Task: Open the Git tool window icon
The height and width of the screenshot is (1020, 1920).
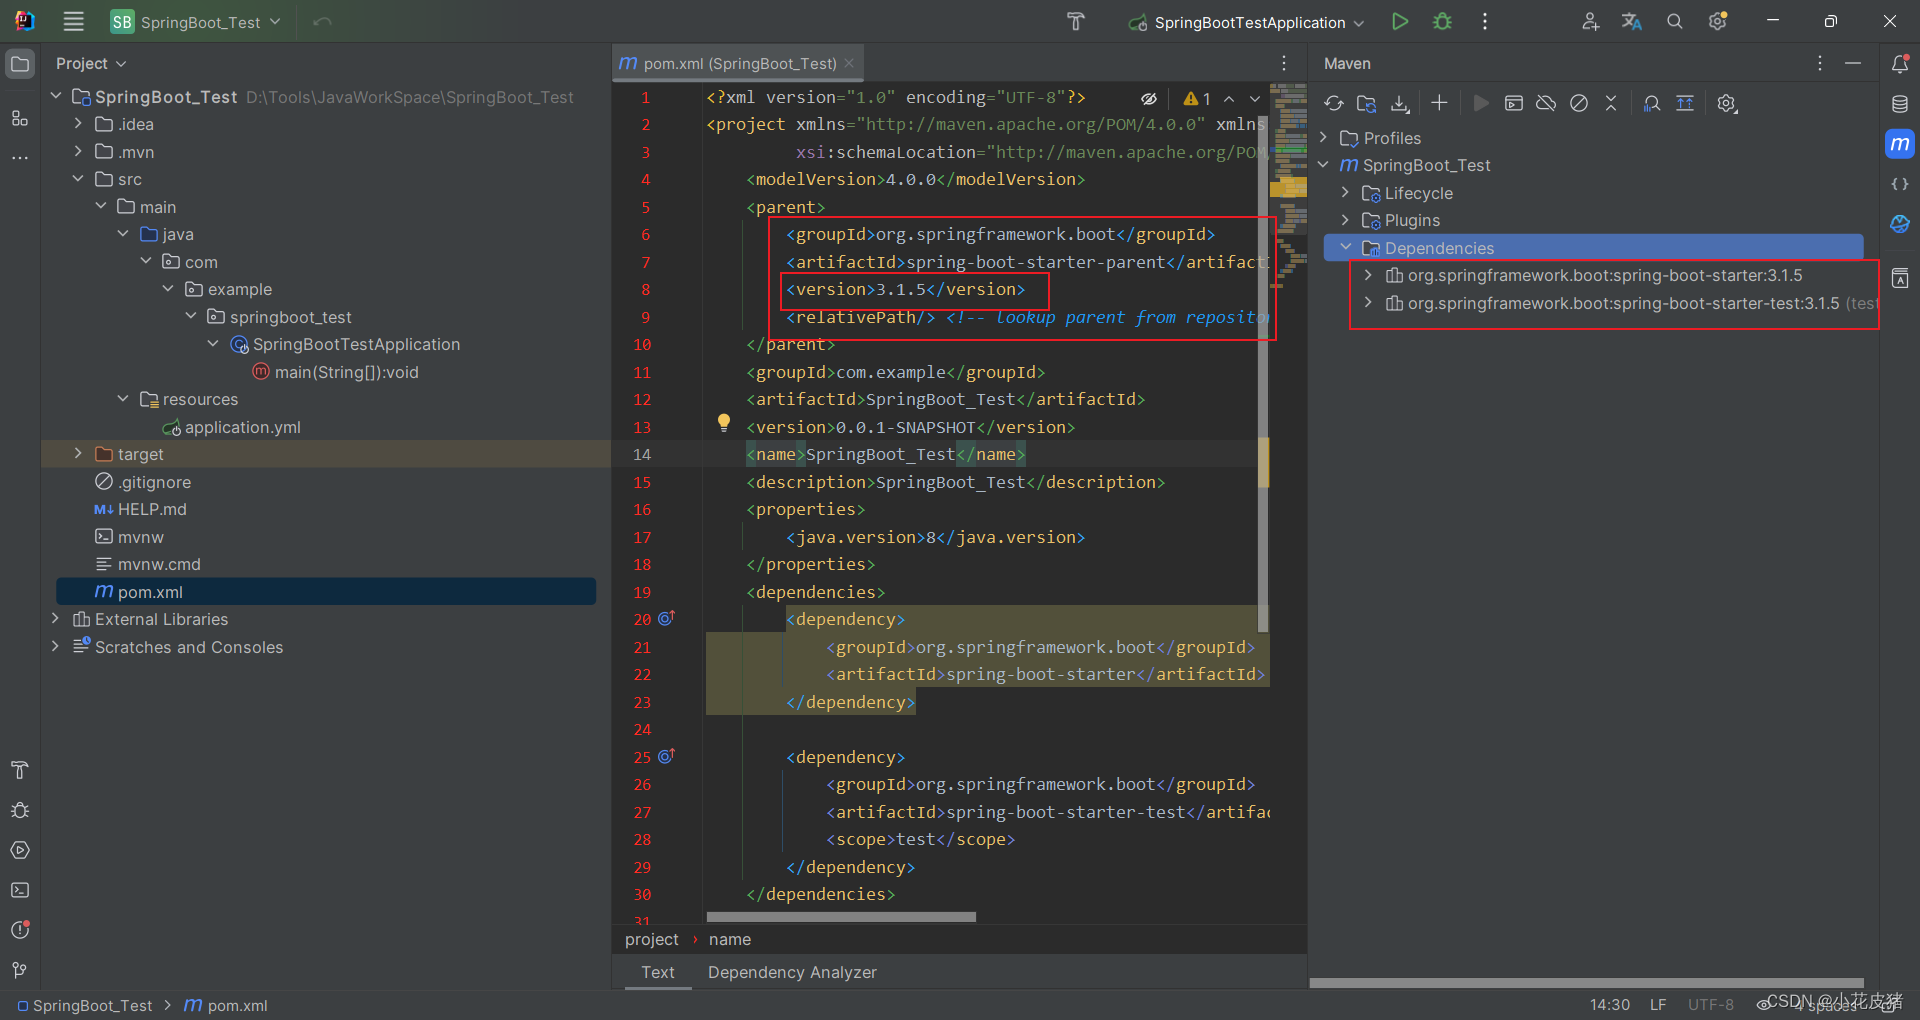Action: [20, 970]
